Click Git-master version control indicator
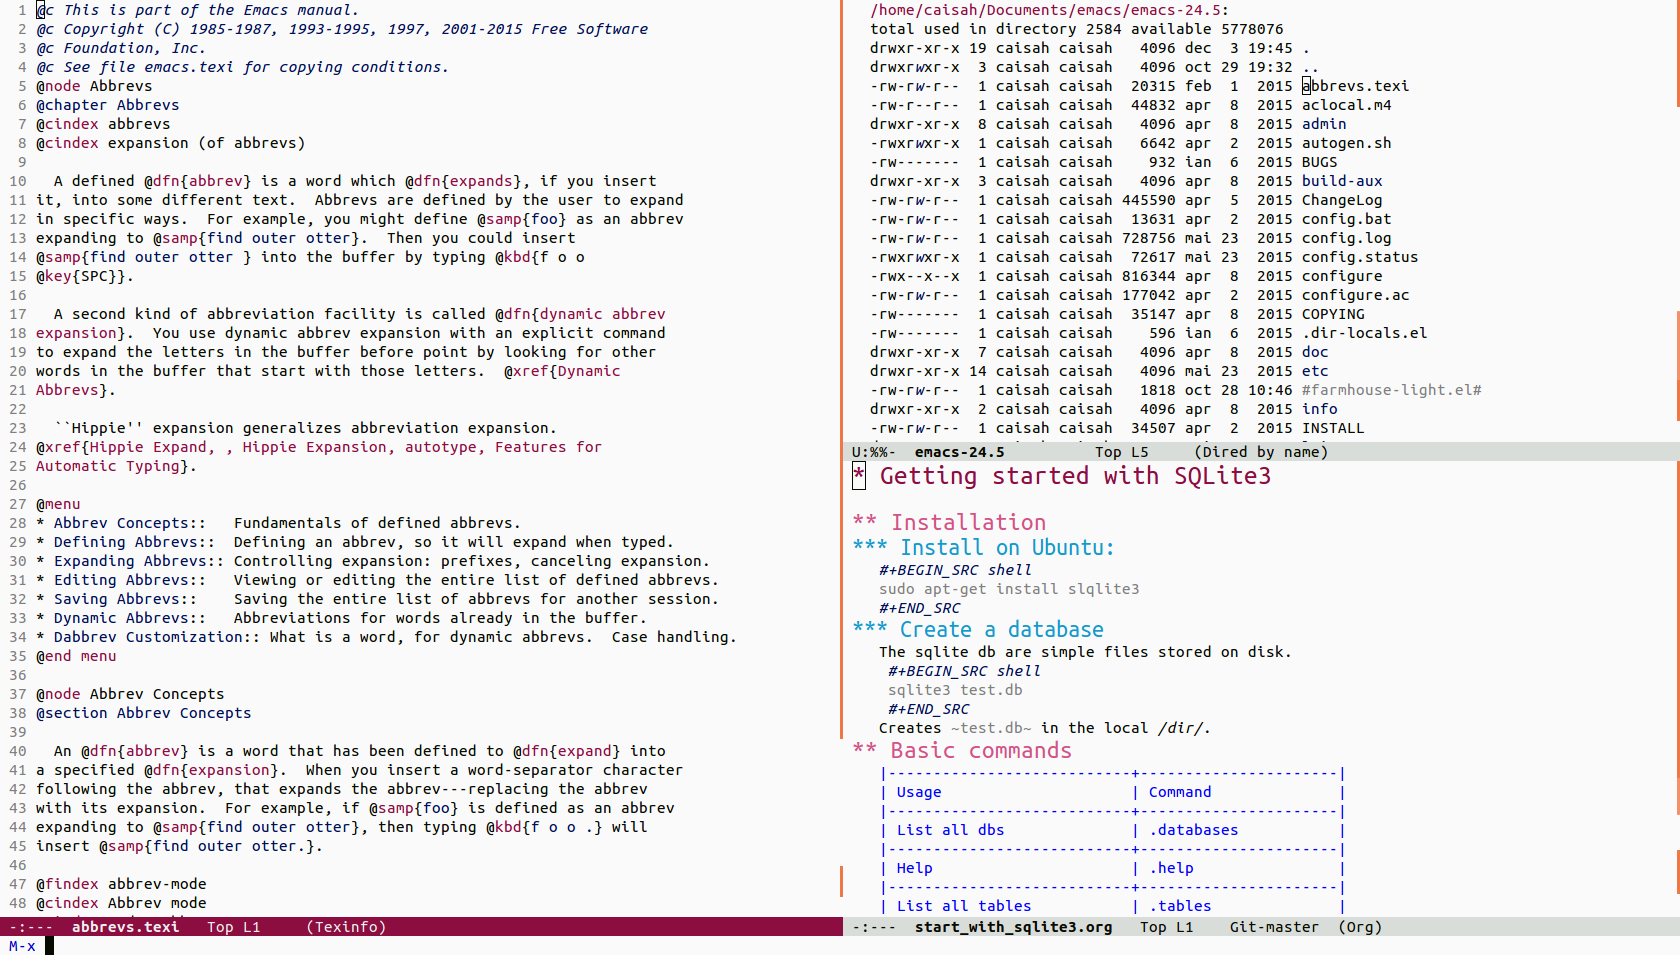Viewport: 1680px width, 955px height. coord(1274,927)
